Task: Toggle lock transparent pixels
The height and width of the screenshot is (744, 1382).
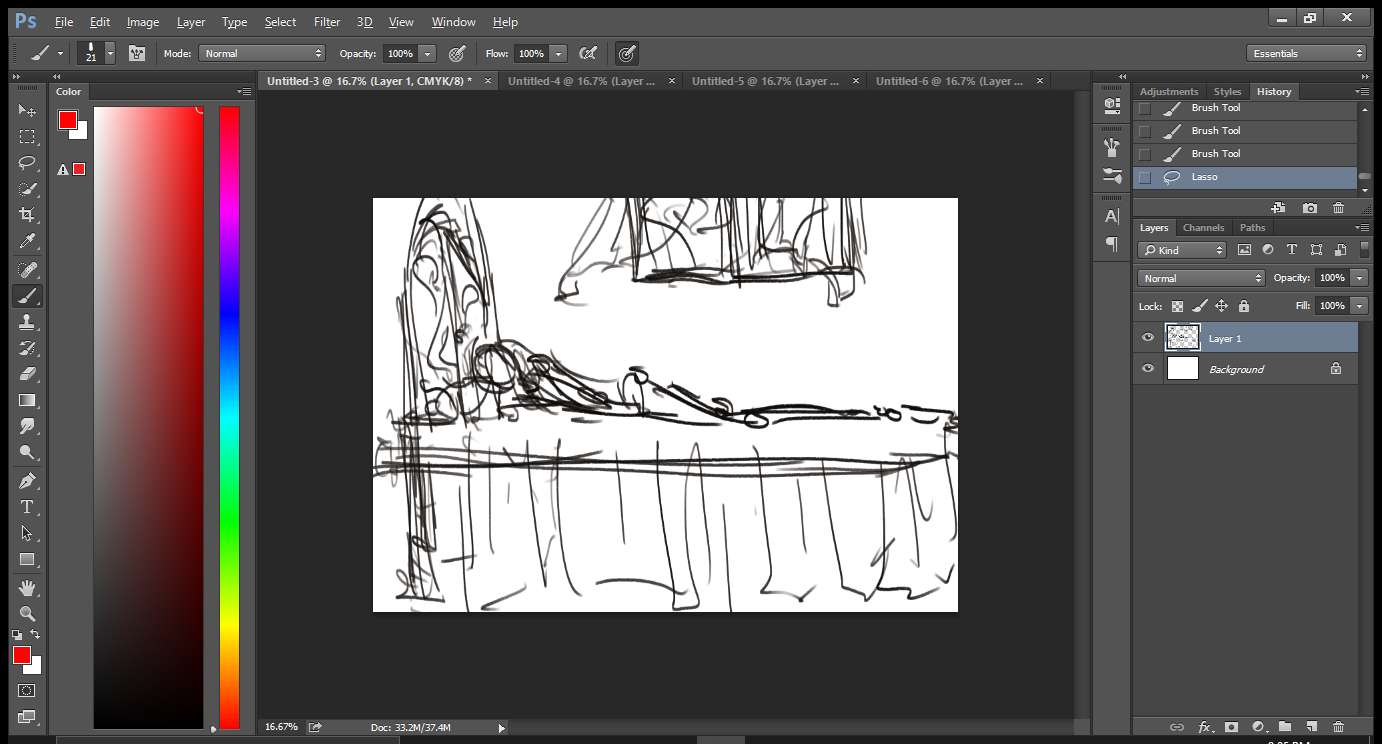Action: coord(1177,306)
